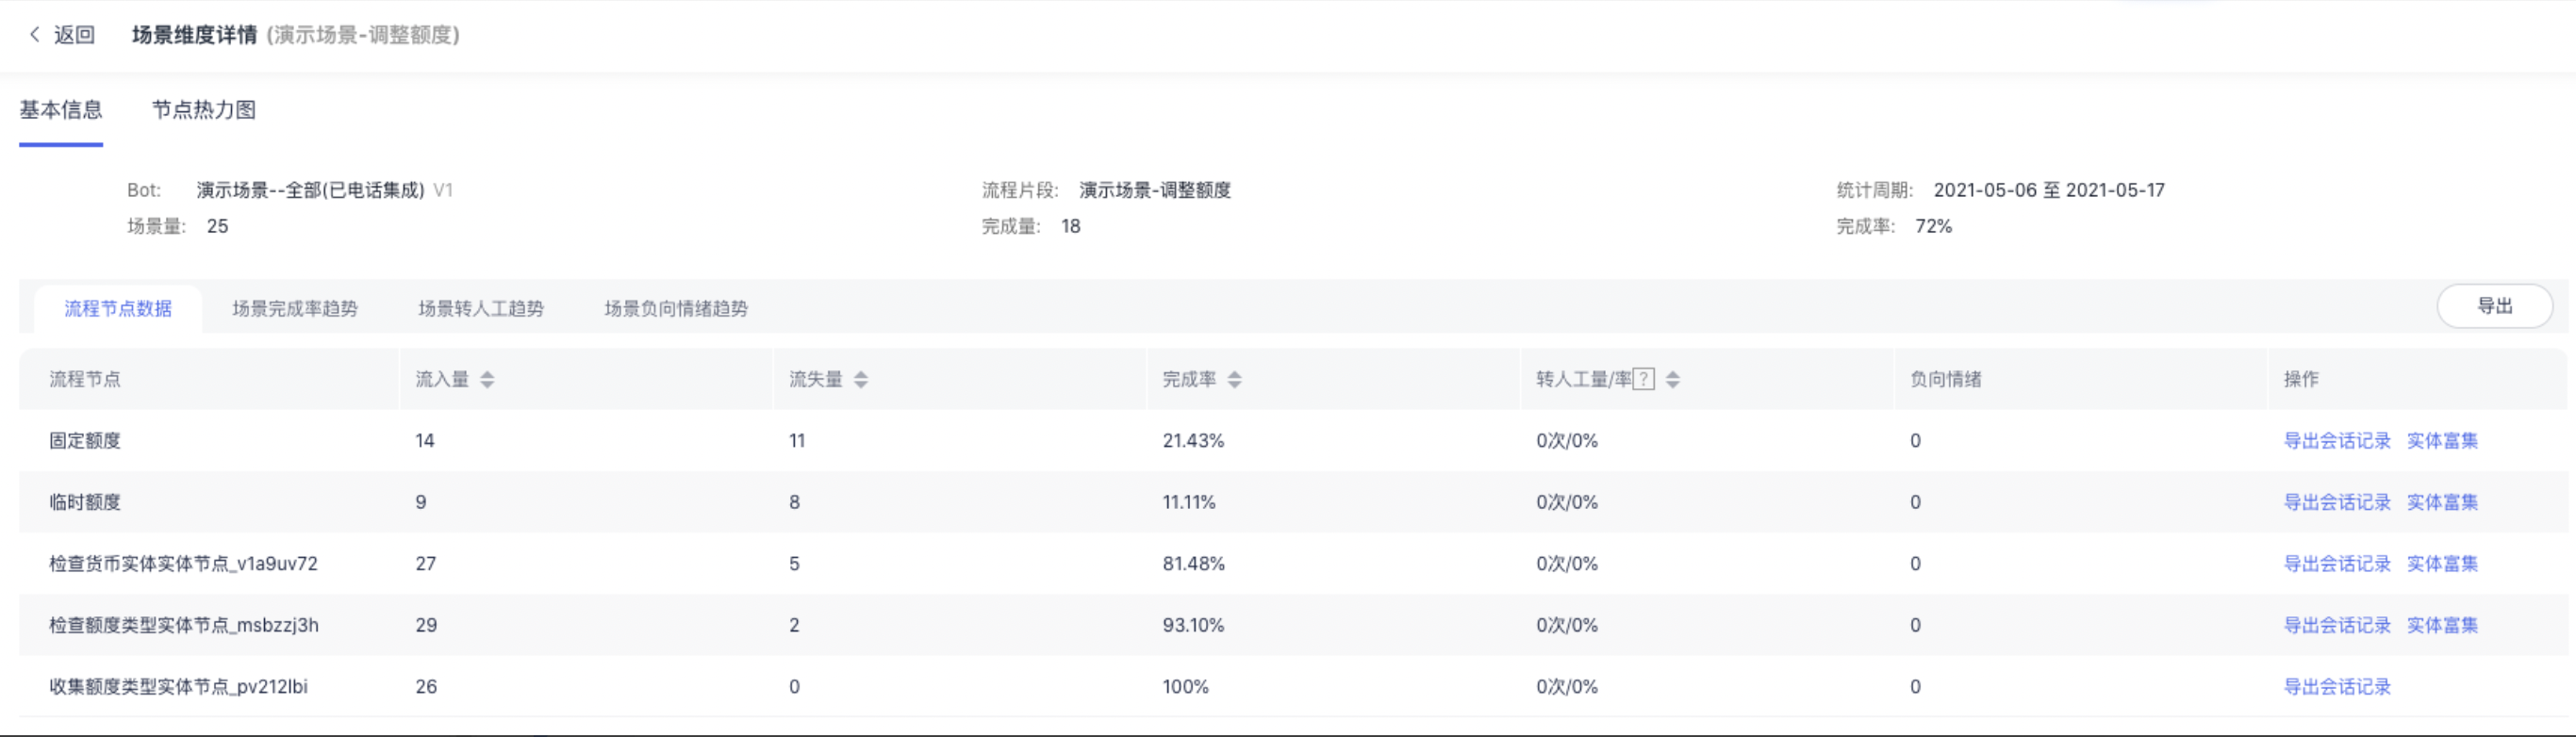The height and width of the screenshot is (737, 2576).
Task: Click the 操作 column header
Action: 2301,380
